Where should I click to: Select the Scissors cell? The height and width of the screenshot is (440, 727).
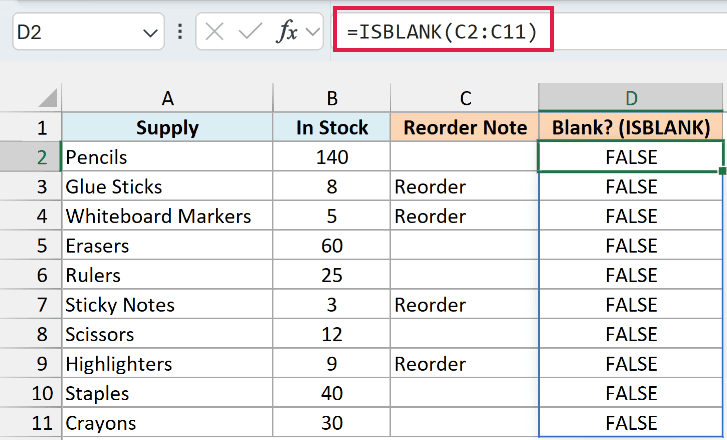point(167,334)
